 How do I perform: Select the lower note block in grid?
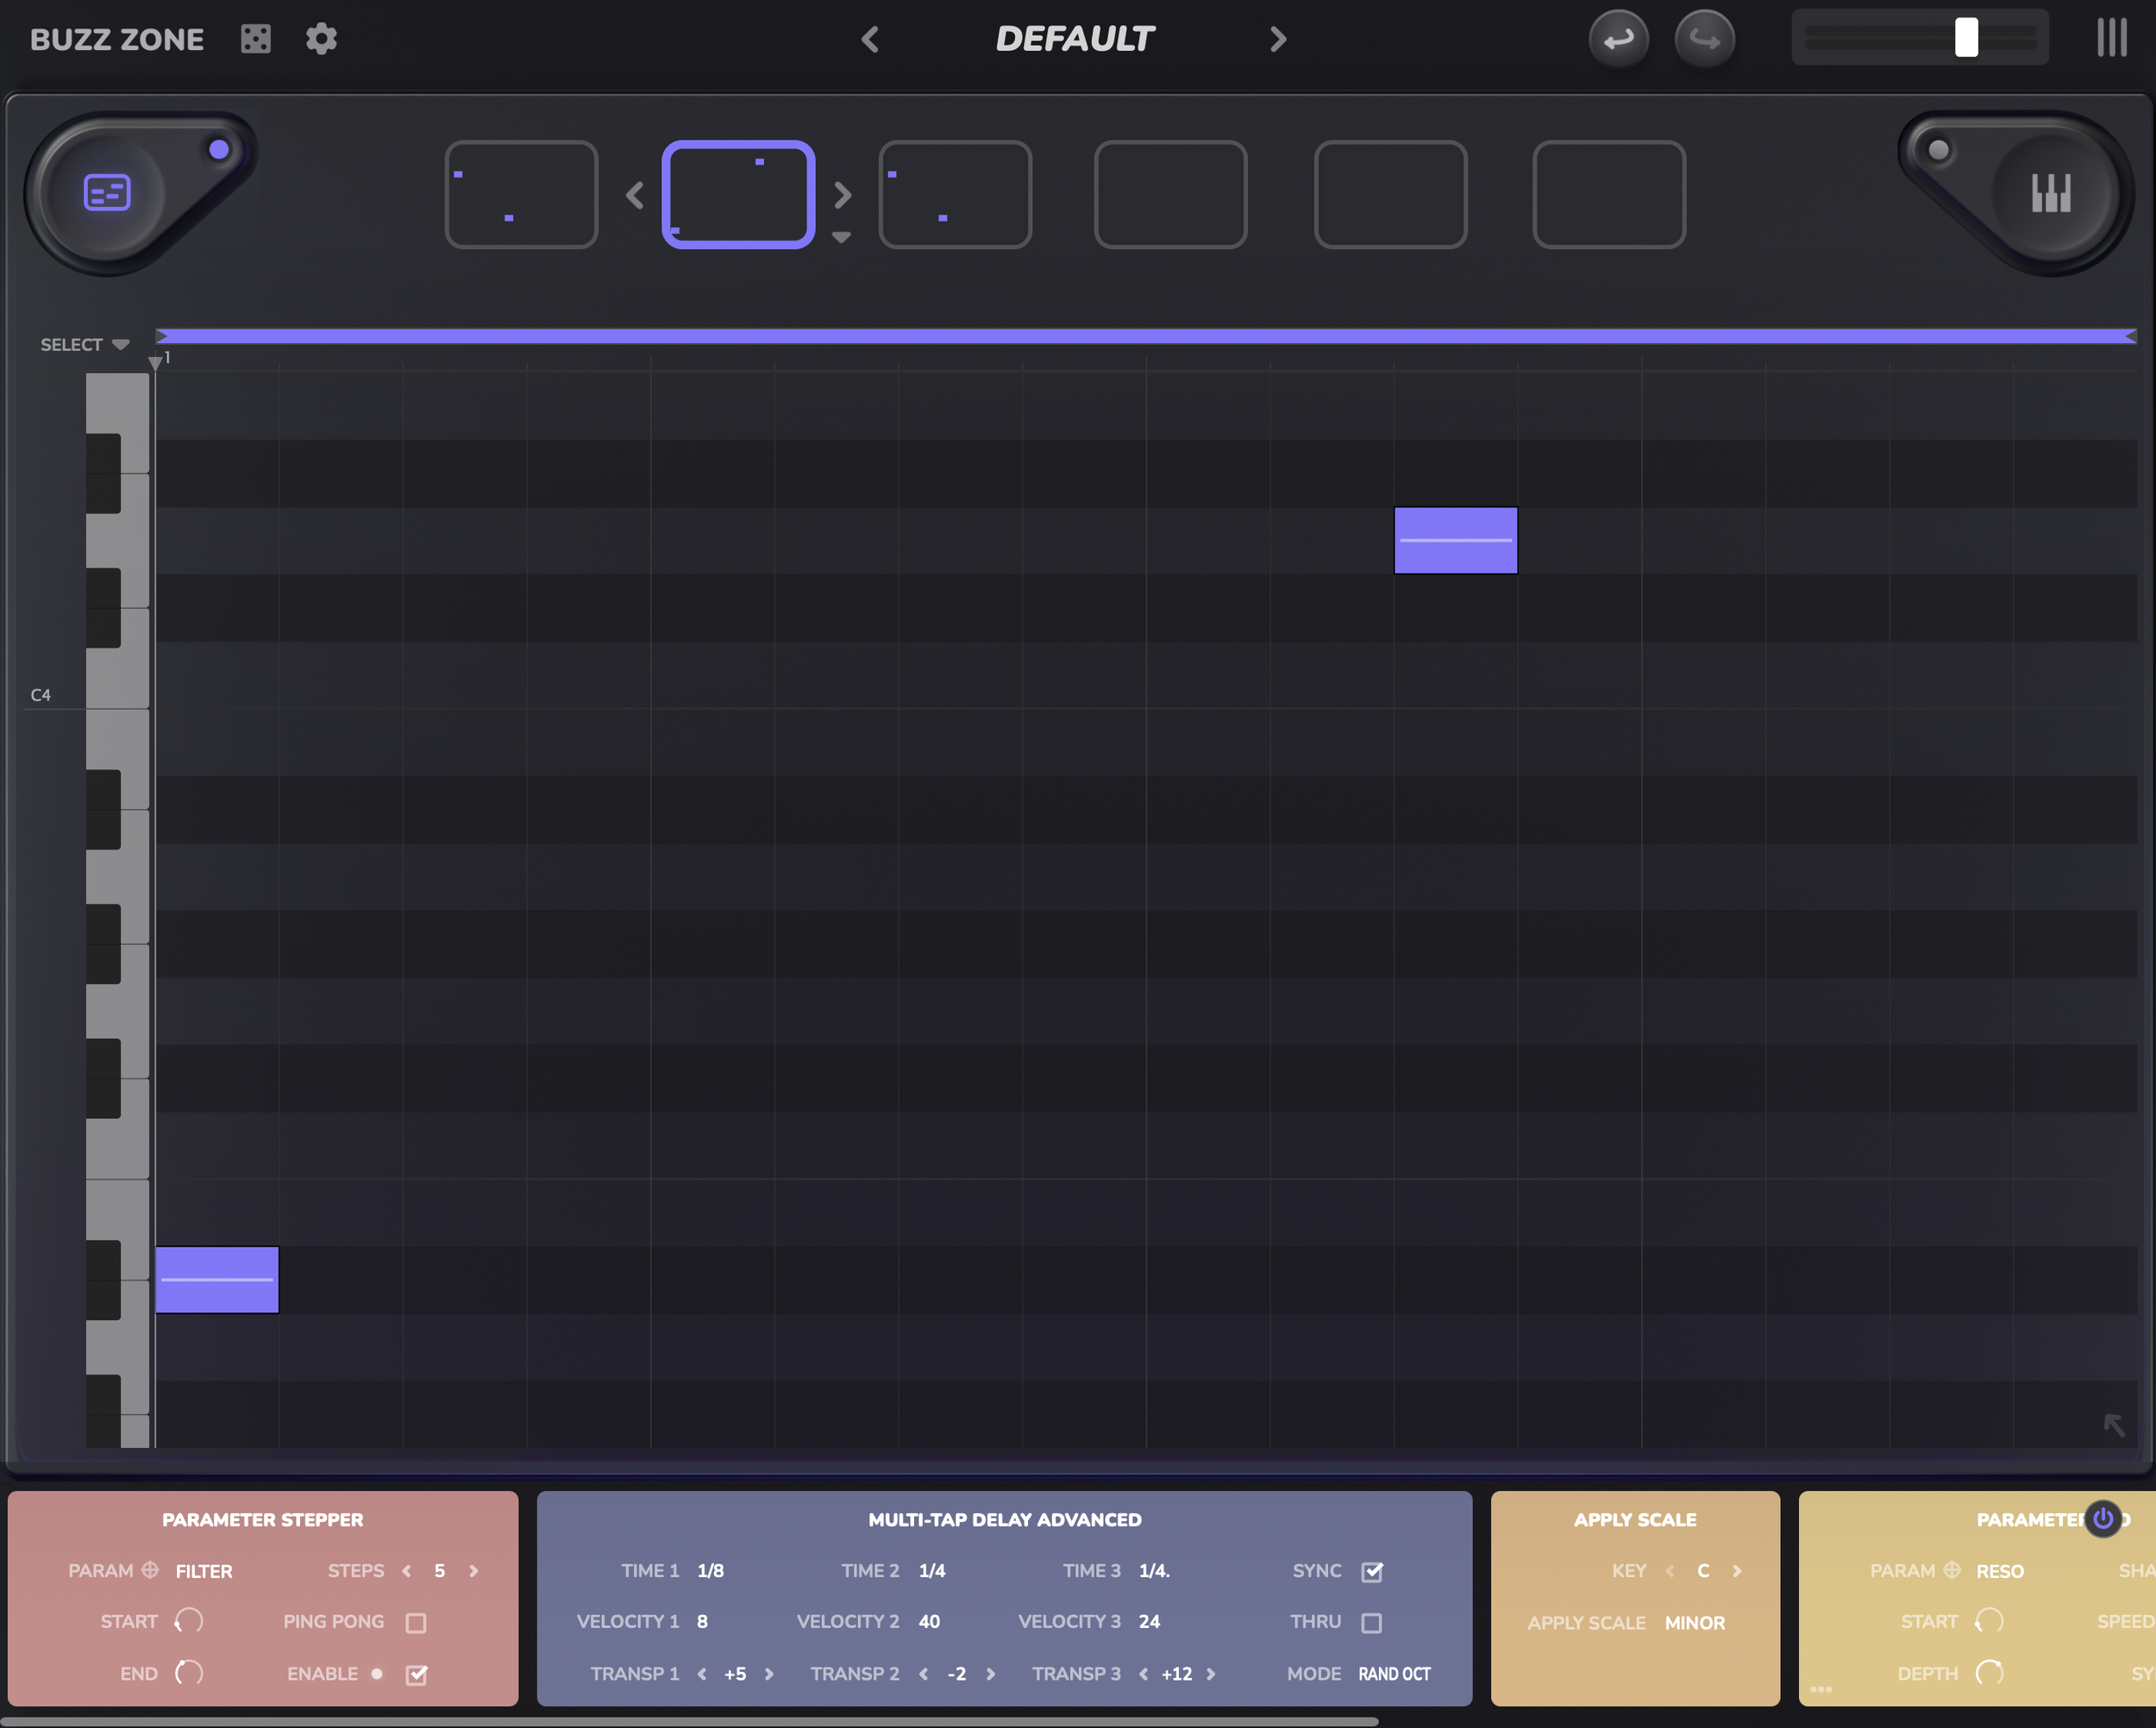pos(217,1279)
